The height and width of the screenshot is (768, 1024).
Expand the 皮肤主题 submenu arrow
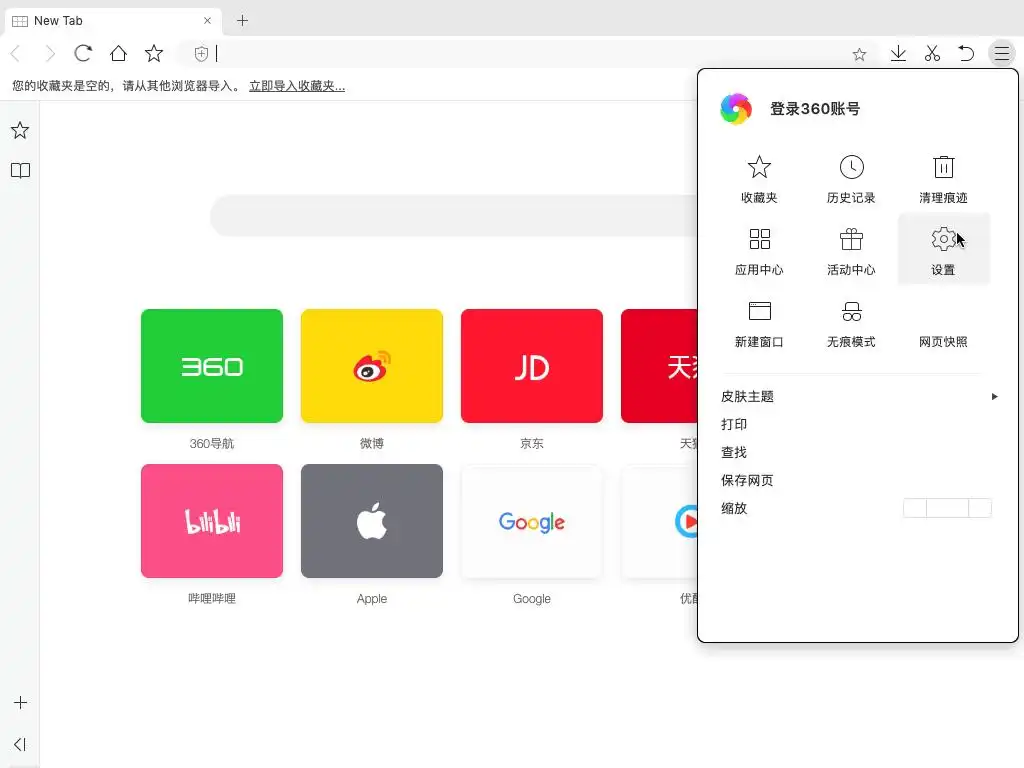click(994, 396)
